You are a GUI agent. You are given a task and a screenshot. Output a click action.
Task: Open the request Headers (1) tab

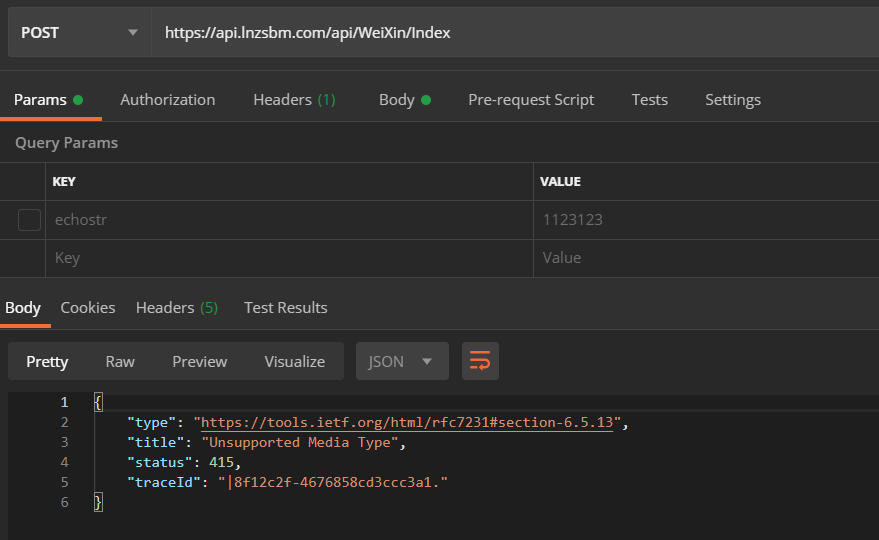pos(294,100)
